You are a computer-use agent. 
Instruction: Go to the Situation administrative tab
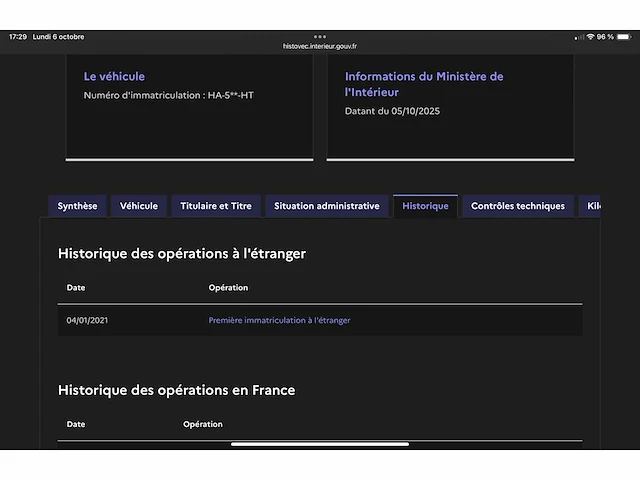(x=327, y=206)
